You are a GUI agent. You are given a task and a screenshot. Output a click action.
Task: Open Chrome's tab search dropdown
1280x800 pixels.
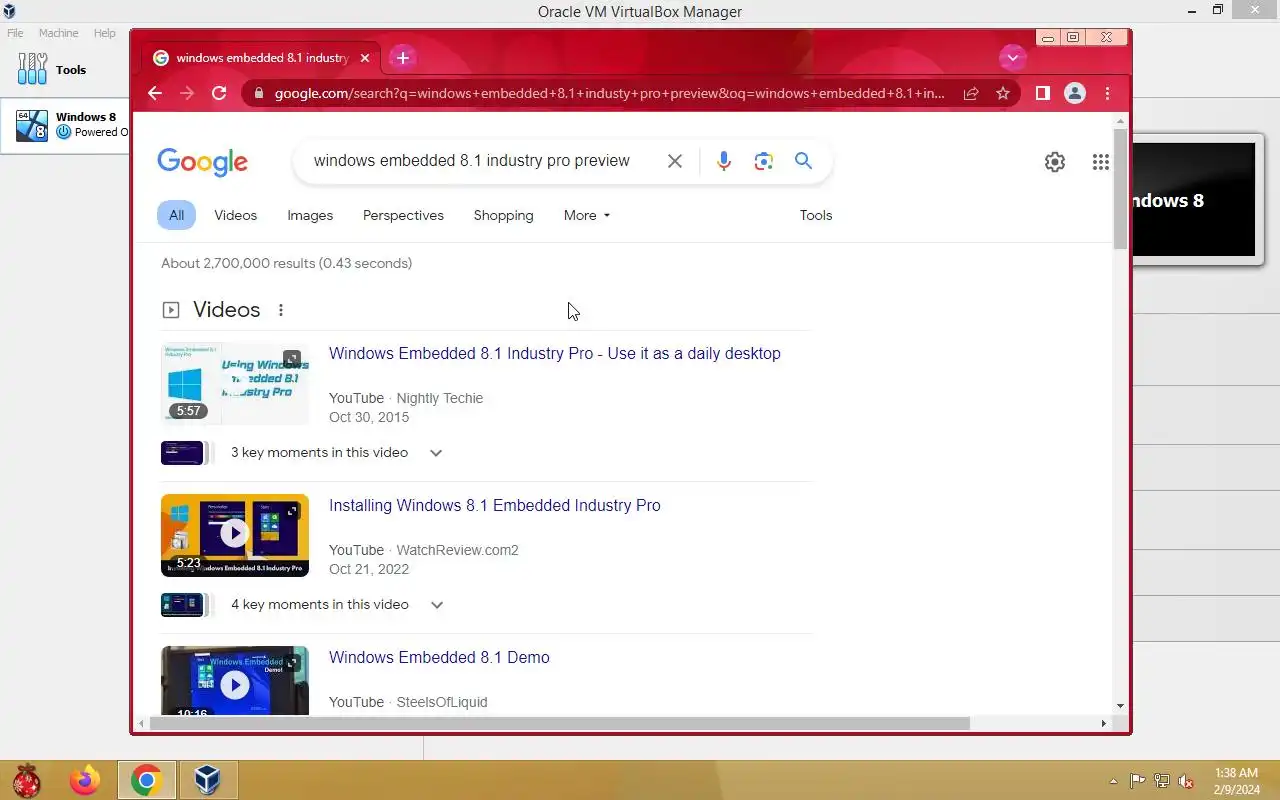pos(1013,58)
